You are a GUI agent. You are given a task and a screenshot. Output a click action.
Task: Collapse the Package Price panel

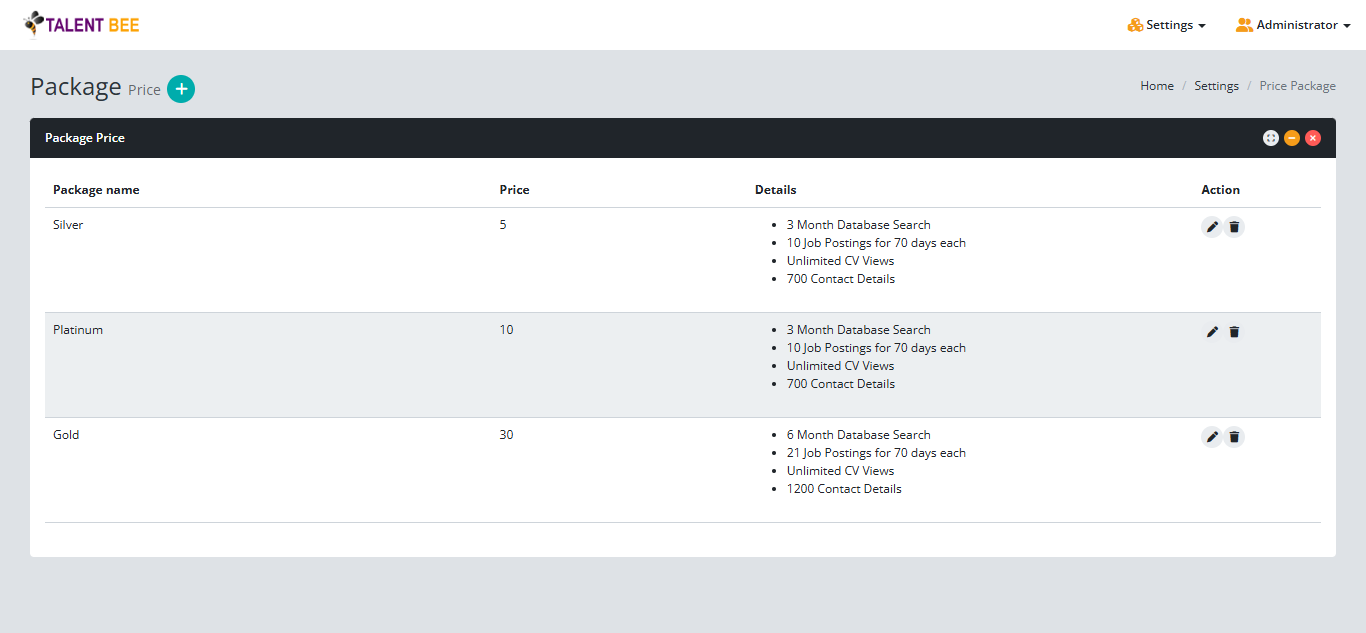pyautogui.click(x=1292, y=138)
